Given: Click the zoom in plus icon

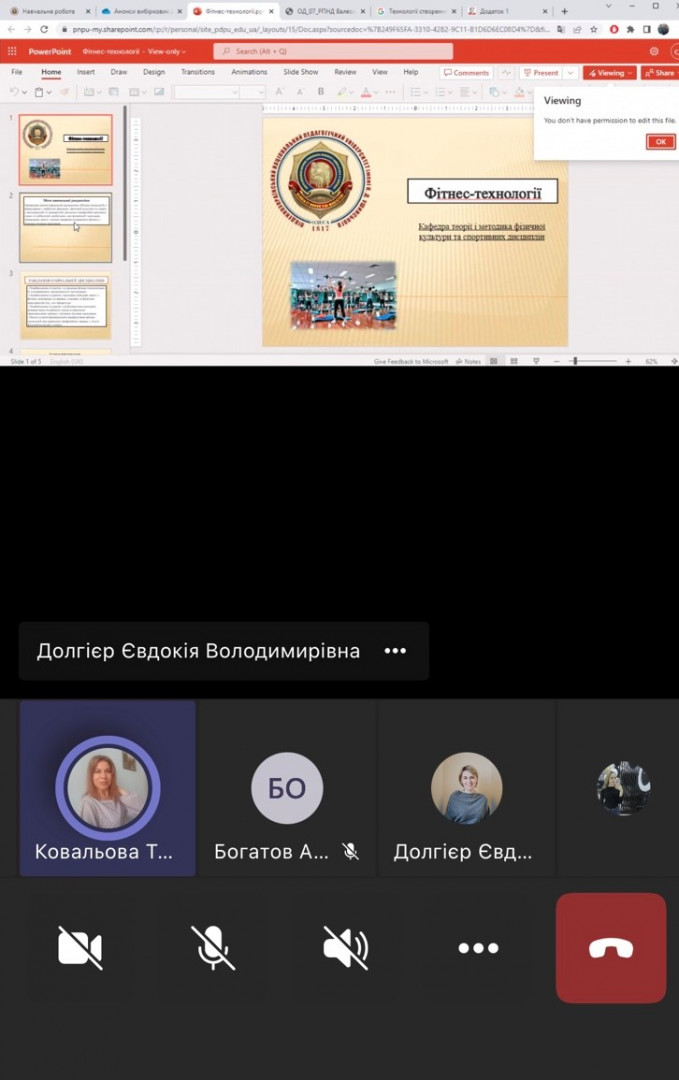Looking at the screenshot, I should (x=628, y=361).
